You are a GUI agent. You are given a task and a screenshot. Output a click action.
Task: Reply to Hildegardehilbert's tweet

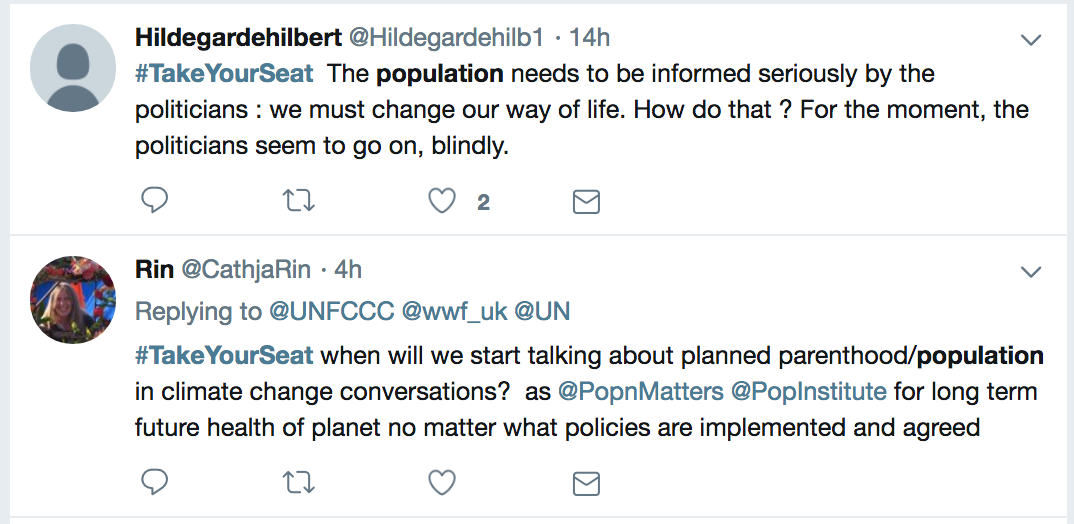153,202
